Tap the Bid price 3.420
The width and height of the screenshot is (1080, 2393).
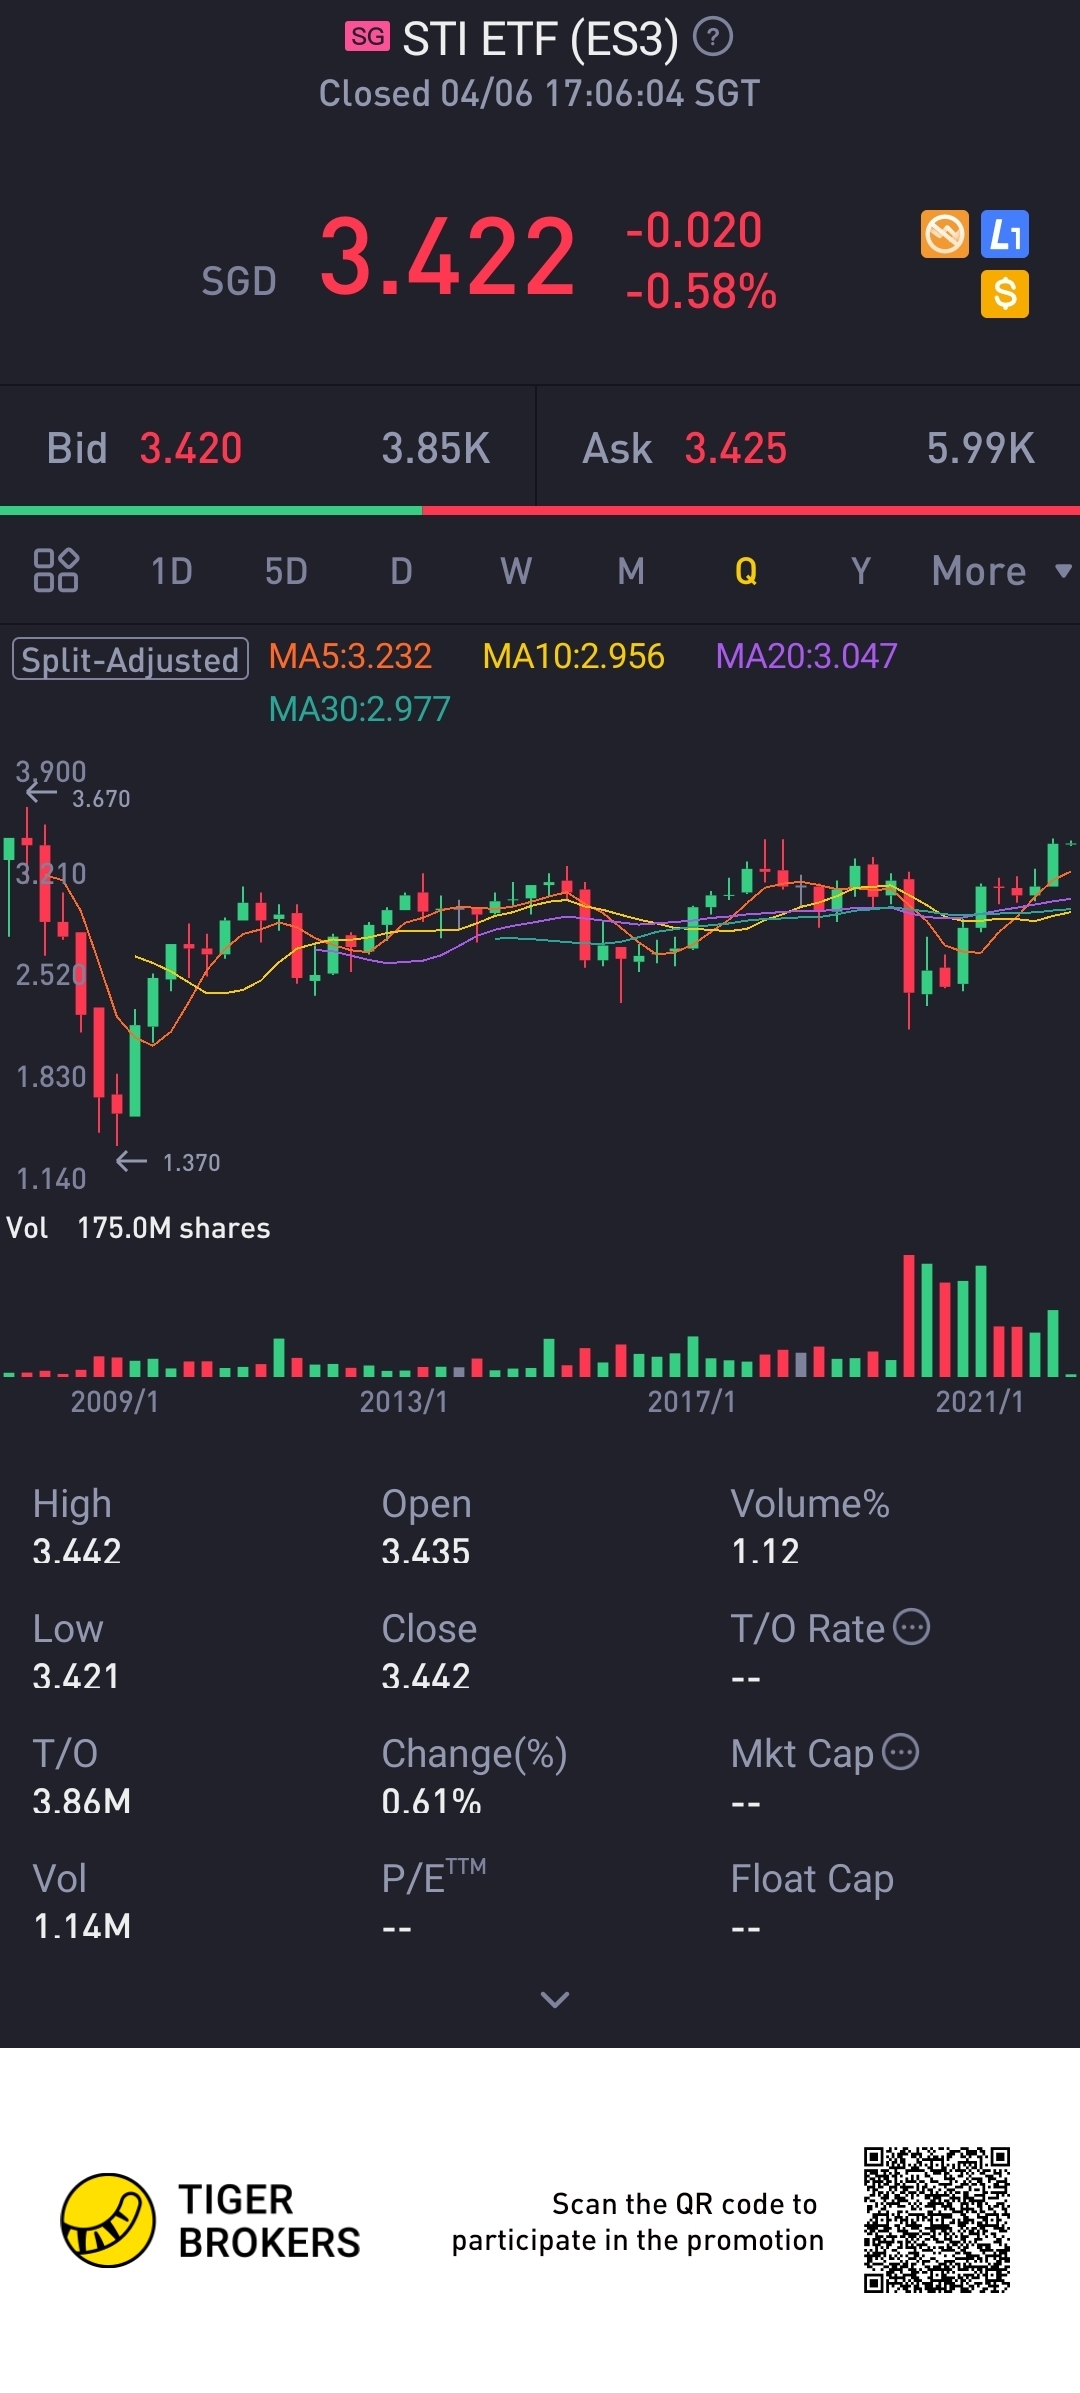pos(191,448)
